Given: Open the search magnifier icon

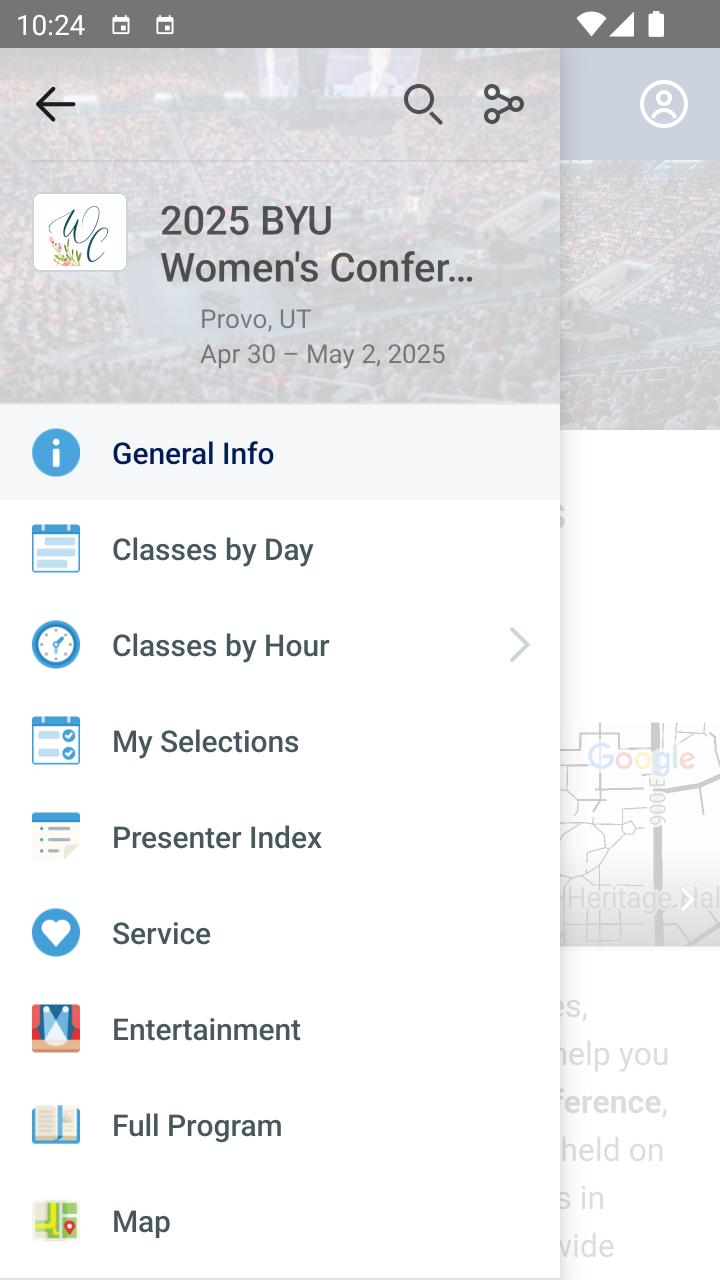Looking at the screenshot, I should [x=423, y=104].
